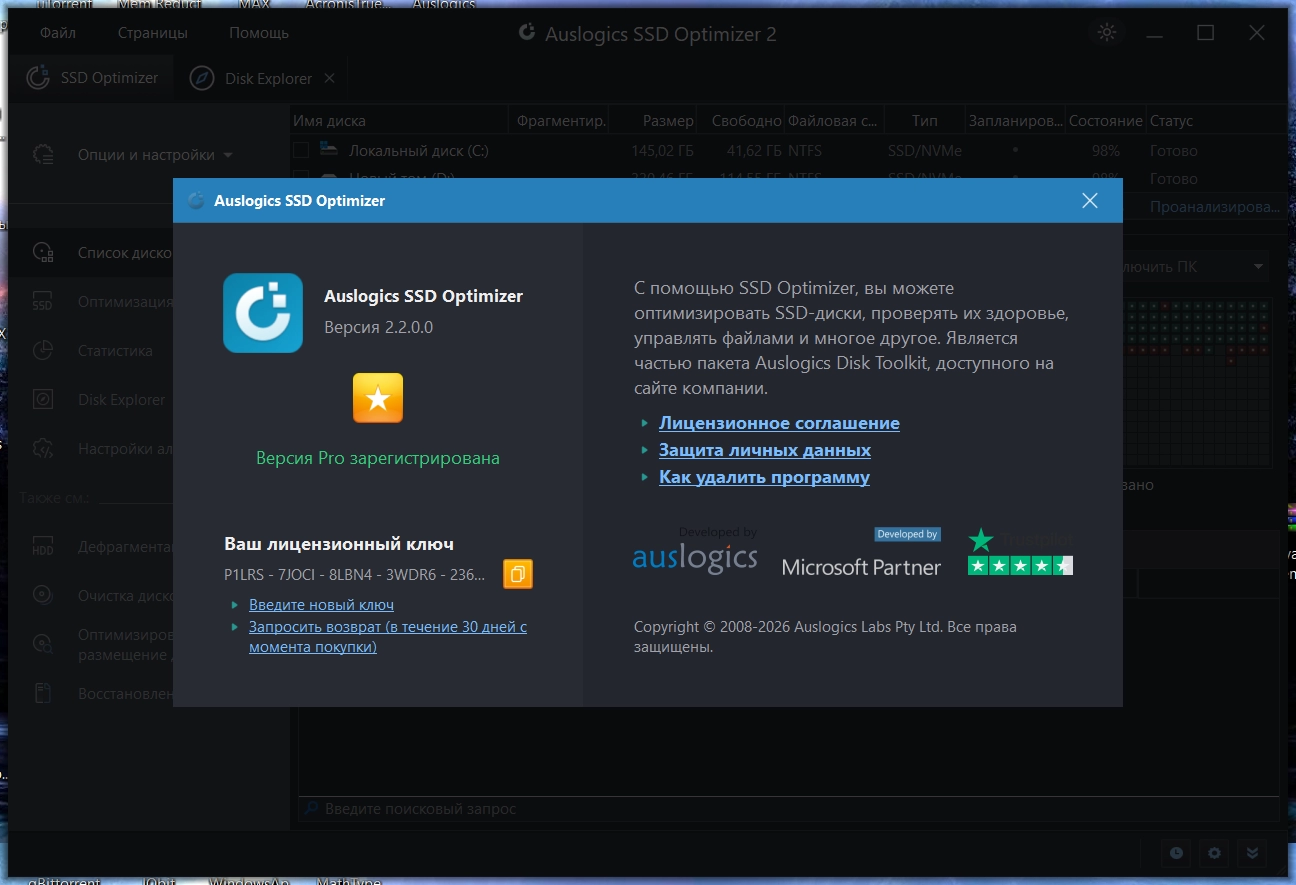Image resolution: width=1296 pixels, height=885 pixels.
Task: Open the Статистика sidebar item
Action: (115, 351)
